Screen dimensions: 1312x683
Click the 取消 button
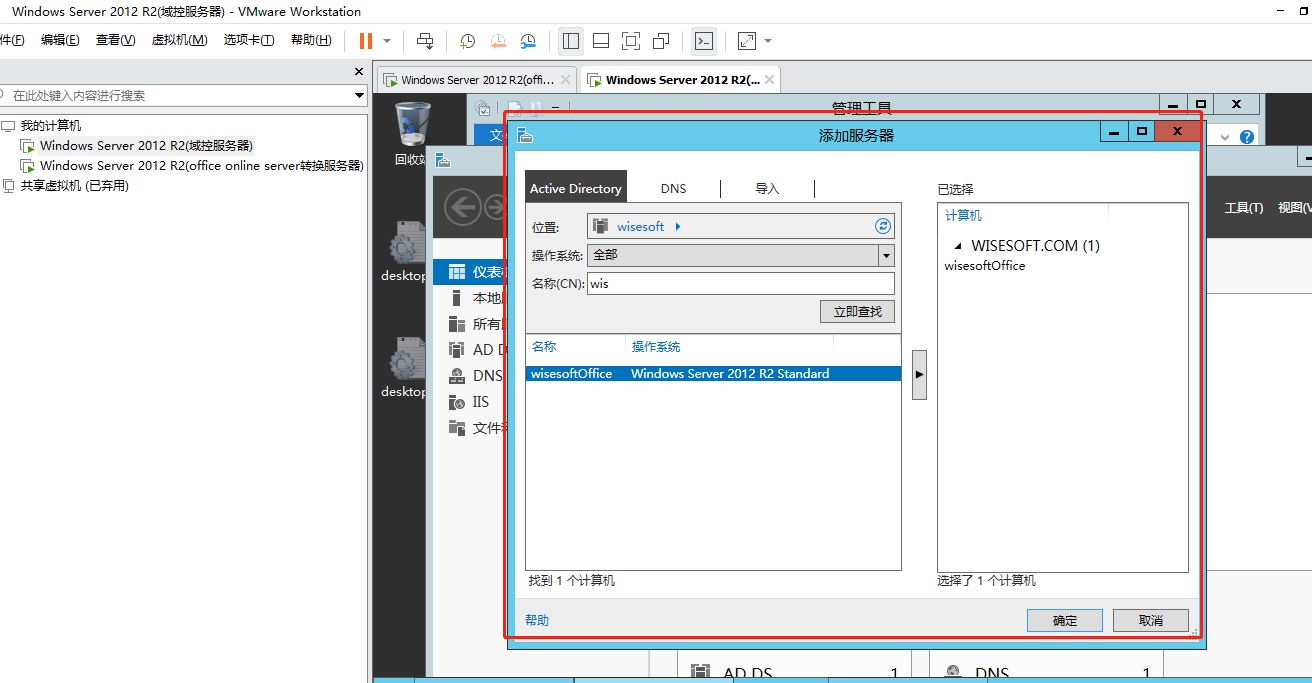1151,620
